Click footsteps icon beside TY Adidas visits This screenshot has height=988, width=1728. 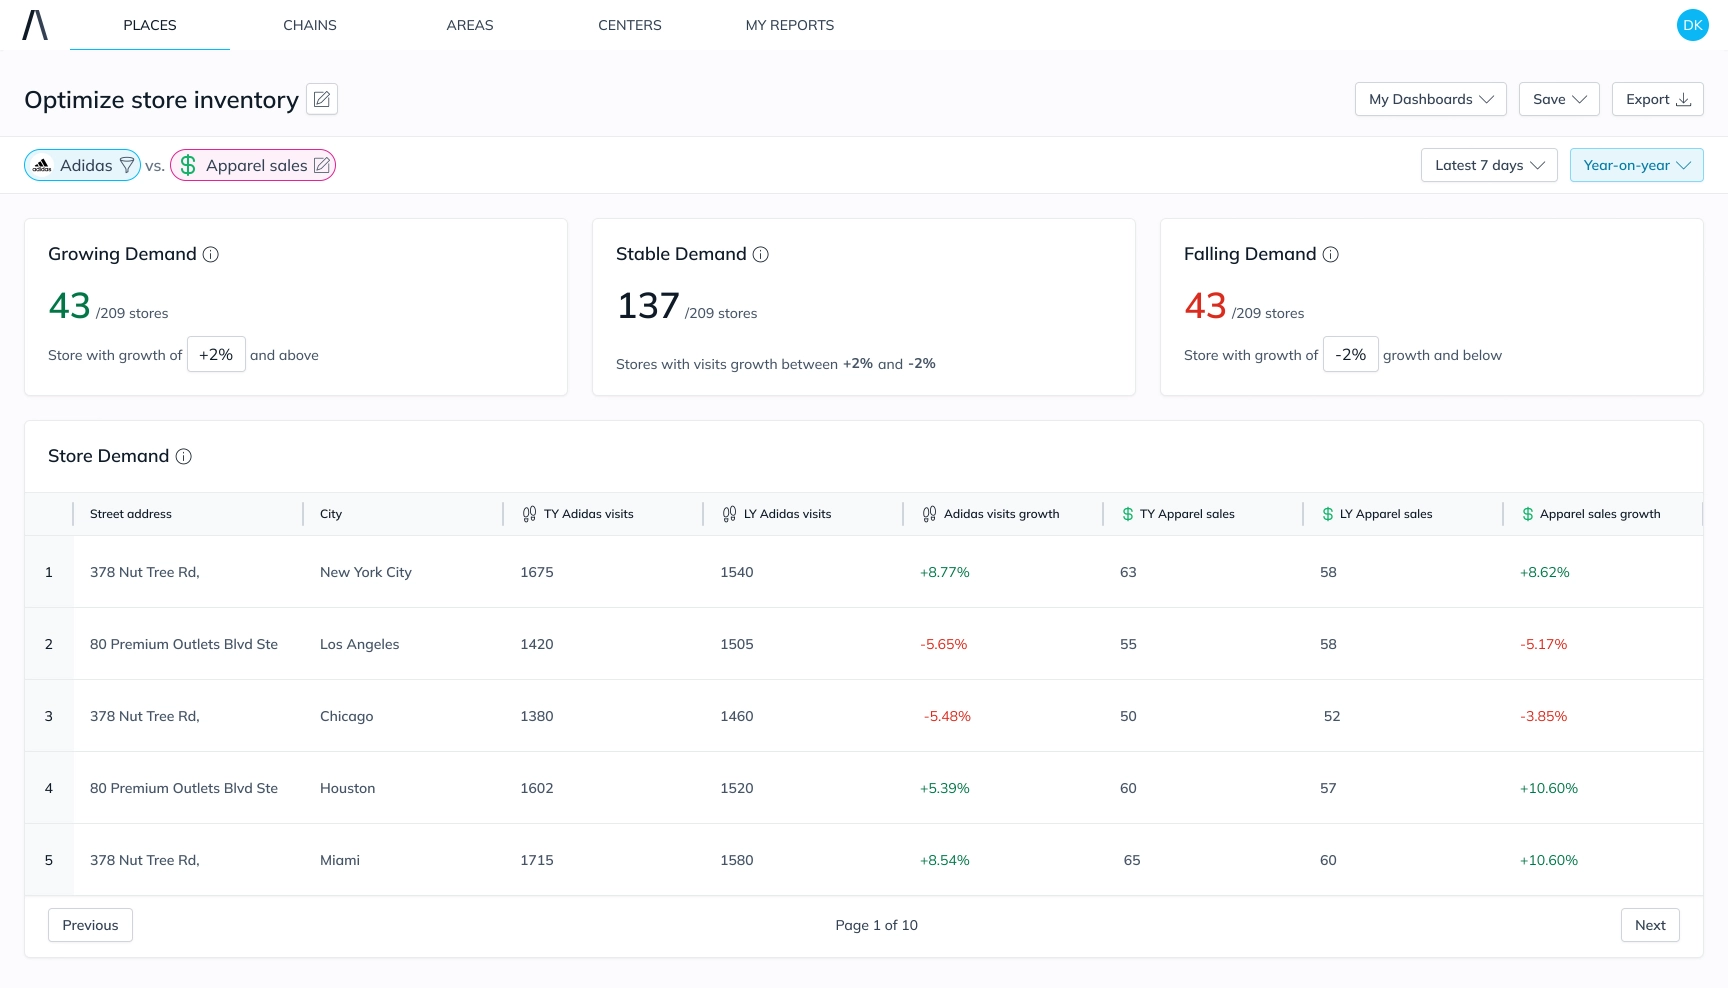(x=529, y=514)
